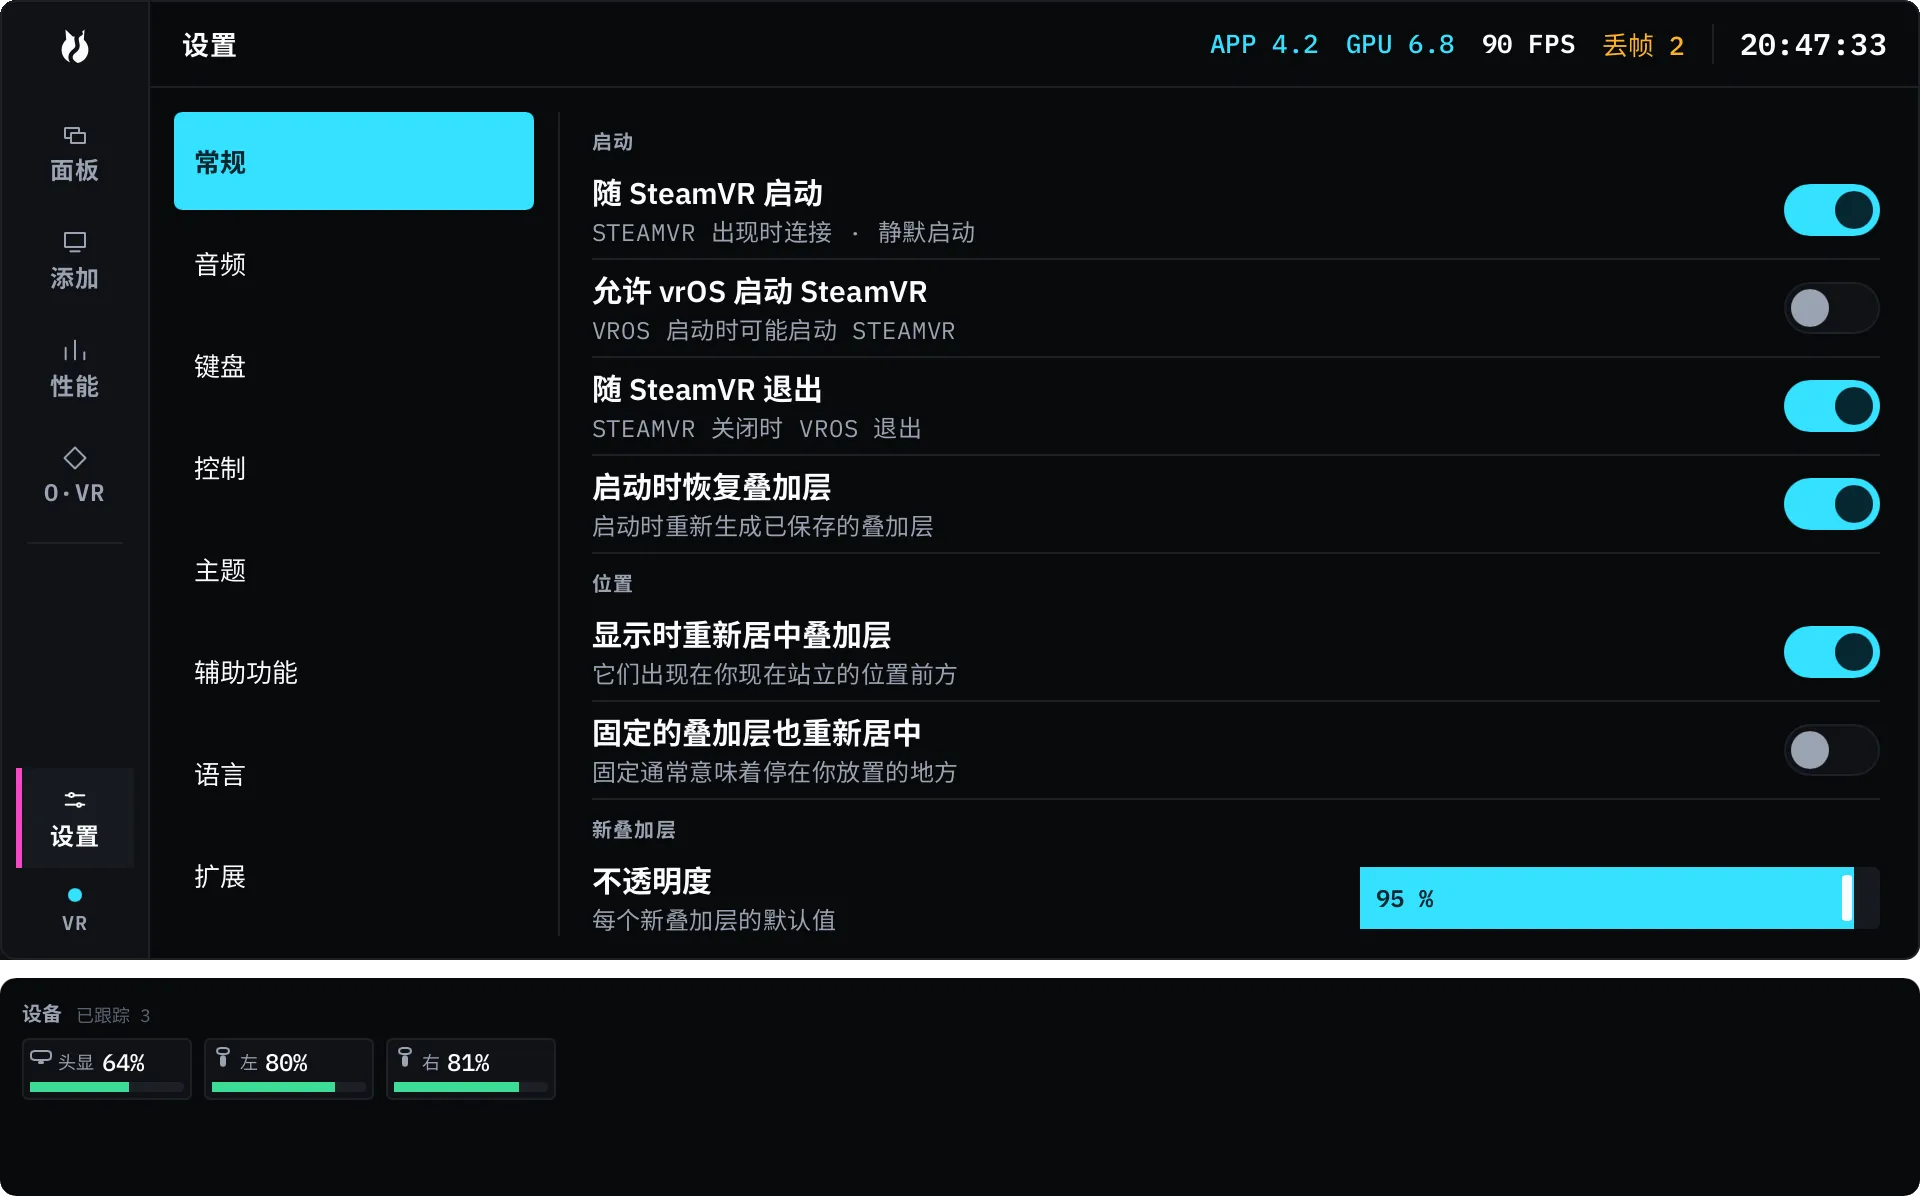1920x1196 pixels.
Task: Click the 90 FPS counter
Action: point(1528,45)
